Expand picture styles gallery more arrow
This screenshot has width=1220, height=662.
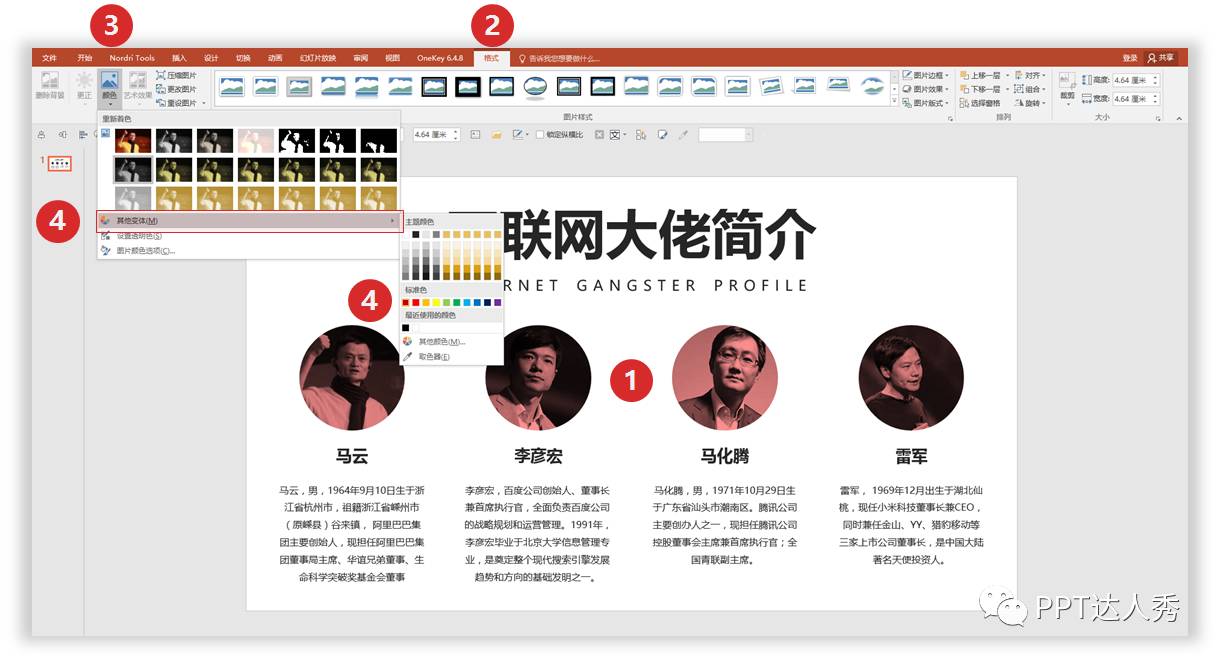pyautogui.click(x=894, y=101)
